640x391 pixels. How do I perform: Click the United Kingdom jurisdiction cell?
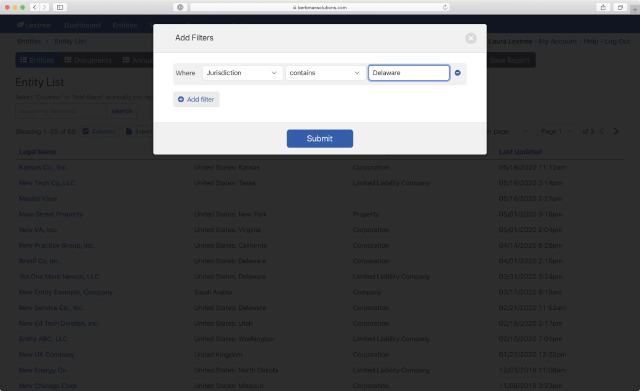pyautogui.click(x=218, y=354)
